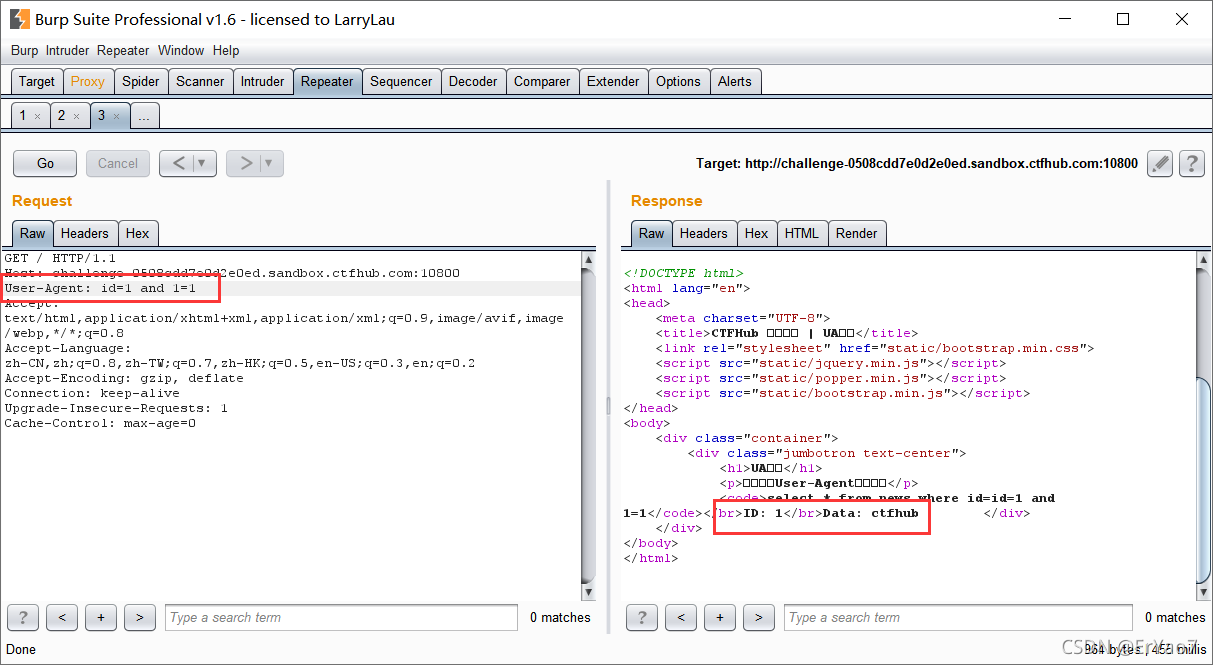The image size is (1213, 665).
Task: Show request Raw view
Action: 33,233
